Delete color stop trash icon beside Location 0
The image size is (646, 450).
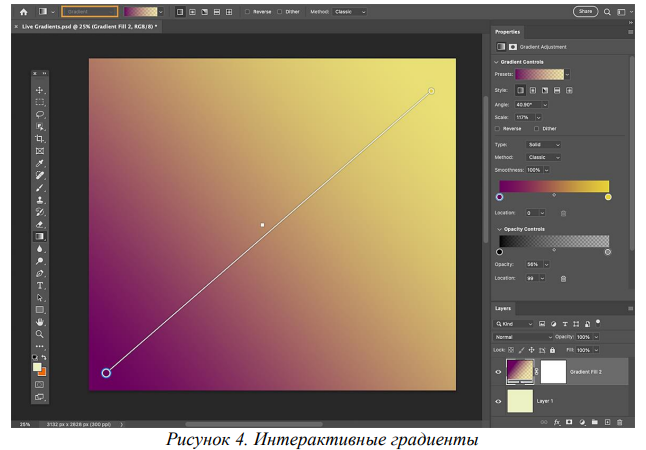[x=563, y=213]
